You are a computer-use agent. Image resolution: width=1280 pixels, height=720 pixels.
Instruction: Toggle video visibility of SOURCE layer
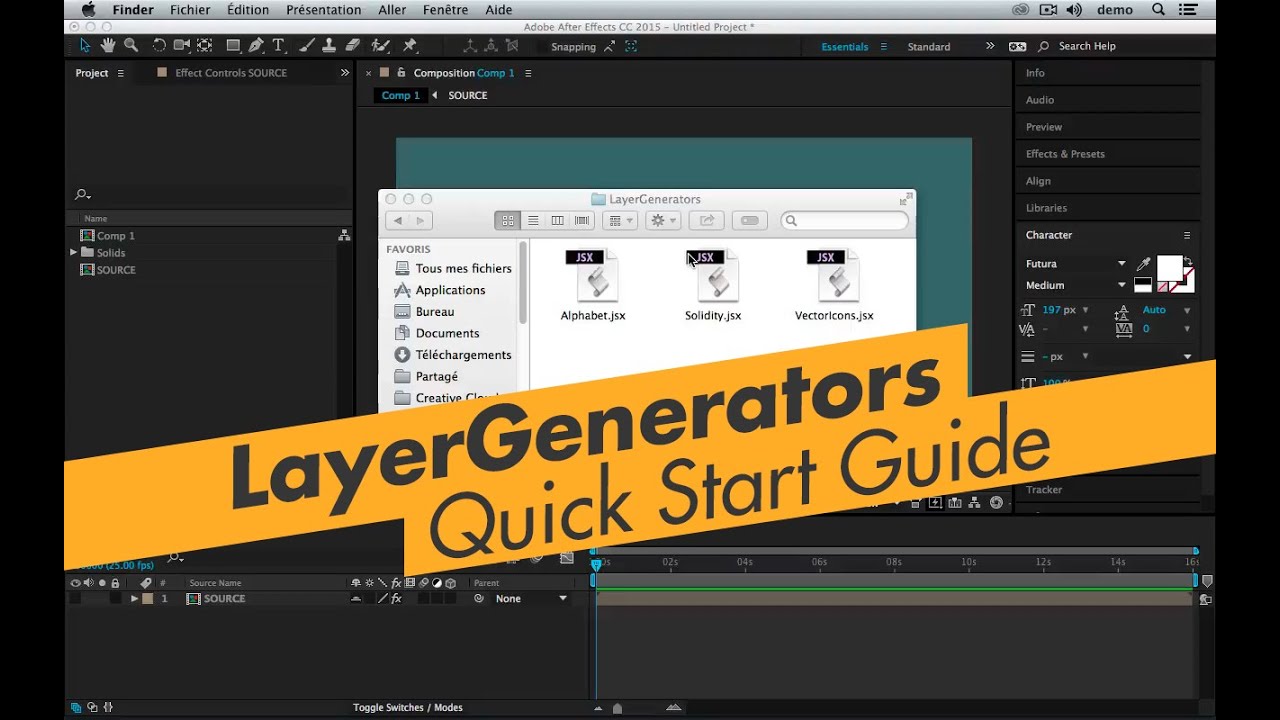tap(74, 599)
